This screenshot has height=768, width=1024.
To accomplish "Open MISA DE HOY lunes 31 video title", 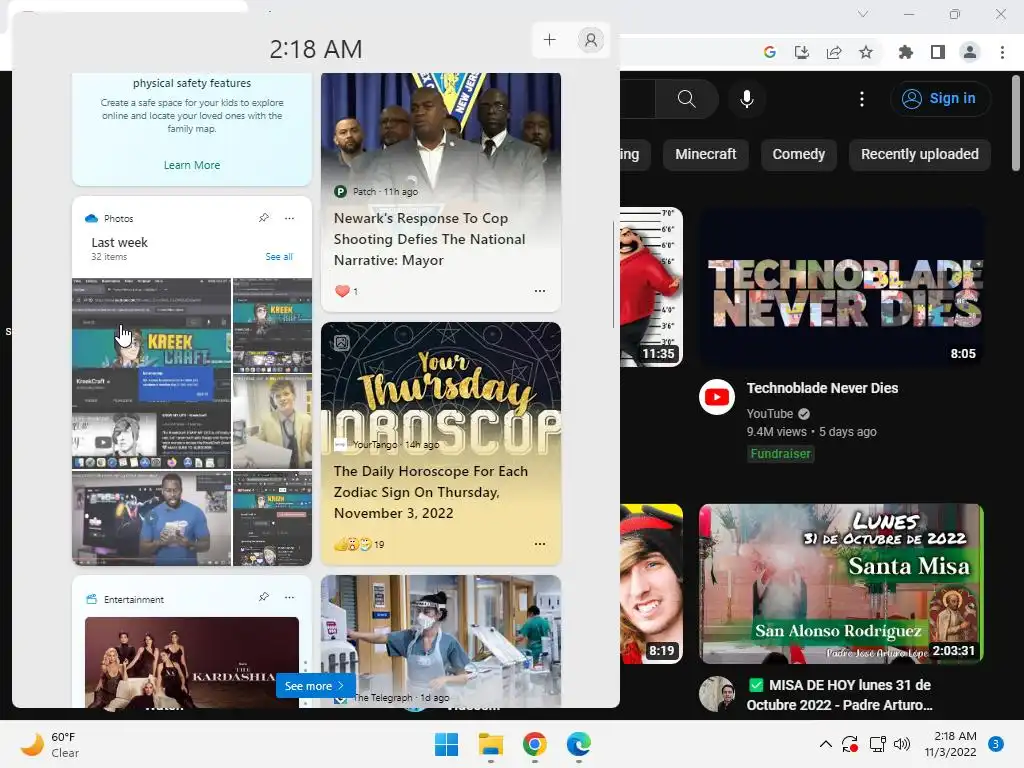I will click(x=840, y=695).
